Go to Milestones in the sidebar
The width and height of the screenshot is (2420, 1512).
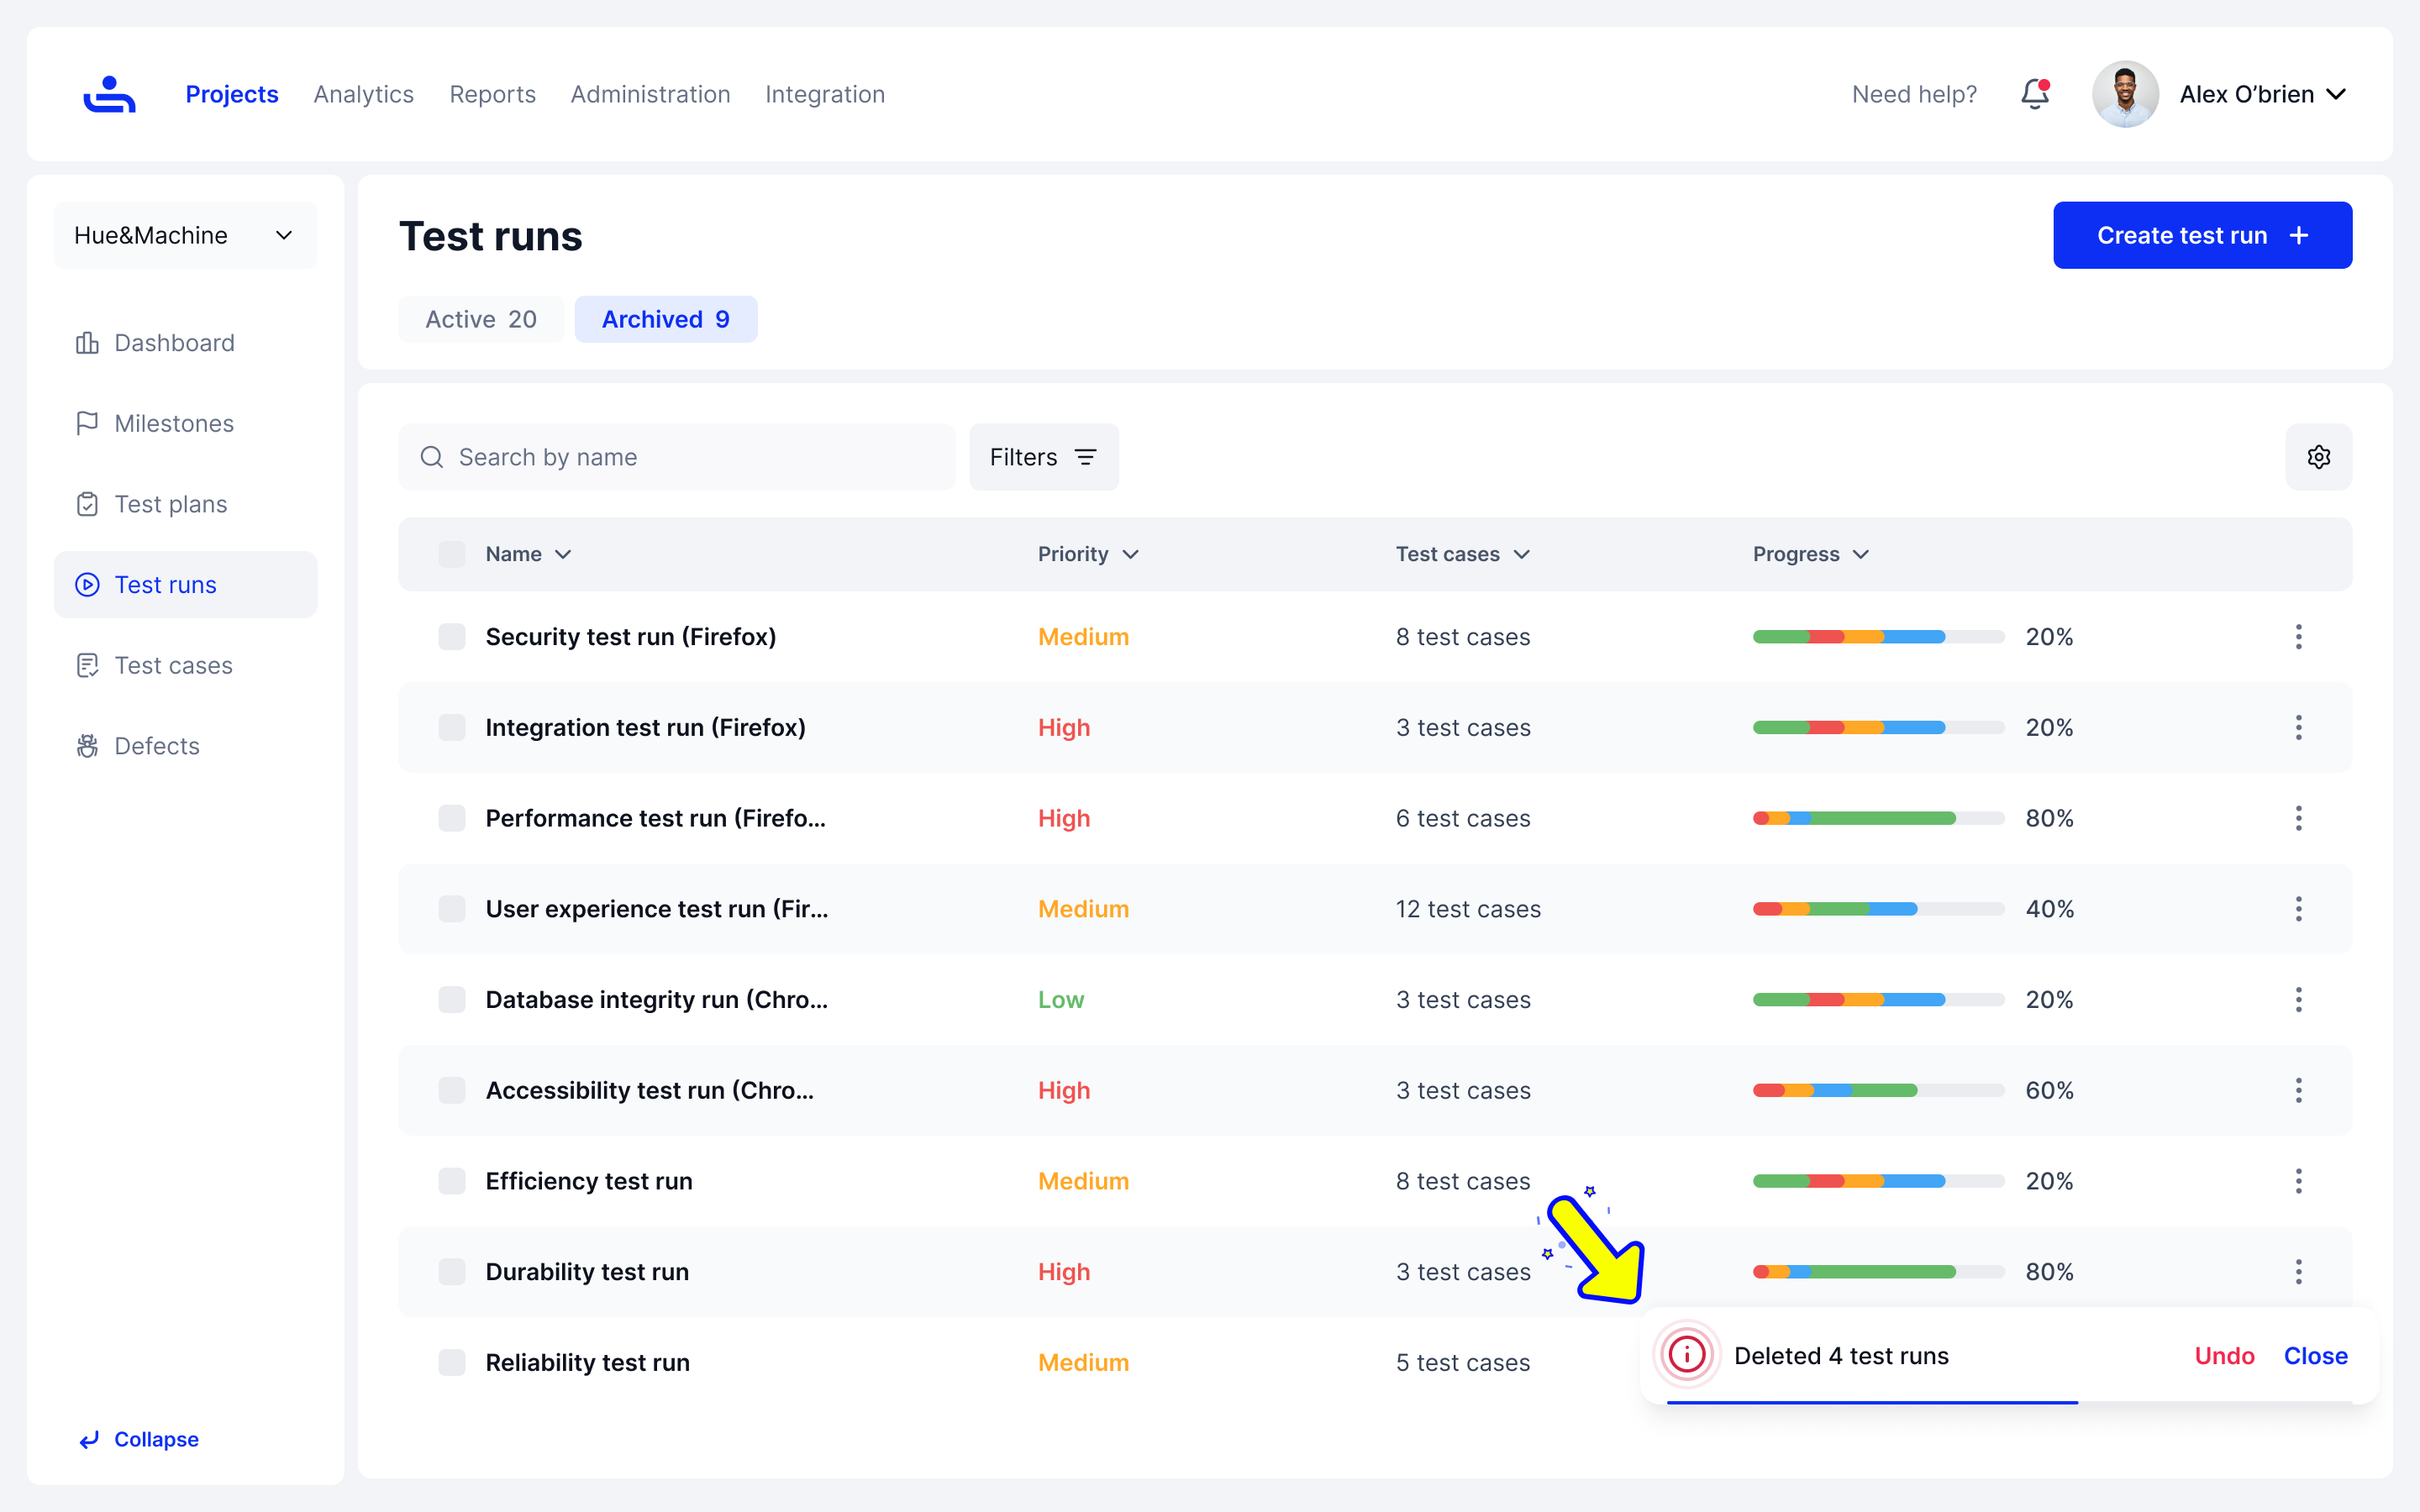point(174,423)
